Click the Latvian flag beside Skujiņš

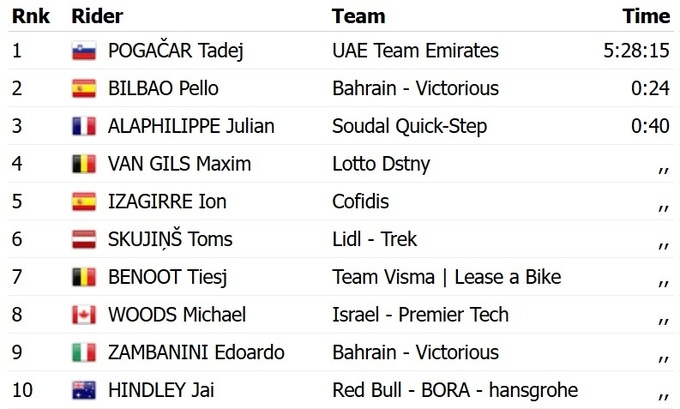coord(84,239)
